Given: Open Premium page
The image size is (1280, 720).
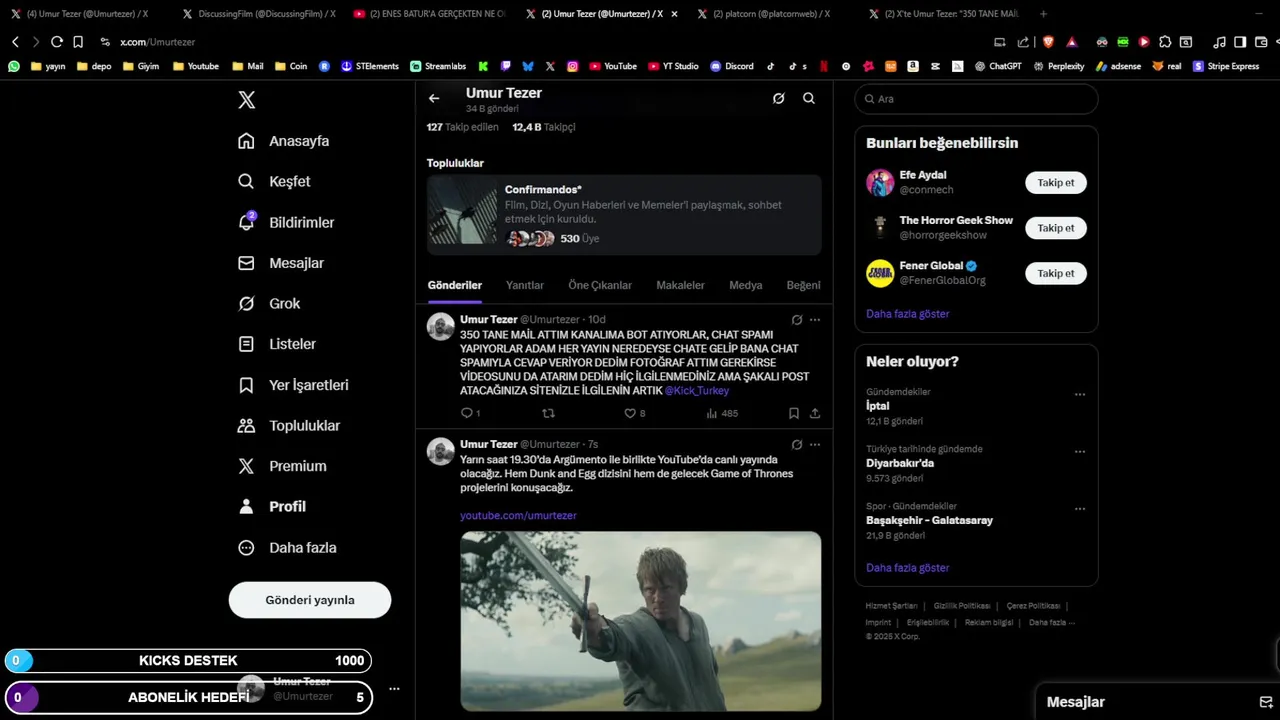Looking at the screenshot, I should pyautogui.click(x=282, y=466).
